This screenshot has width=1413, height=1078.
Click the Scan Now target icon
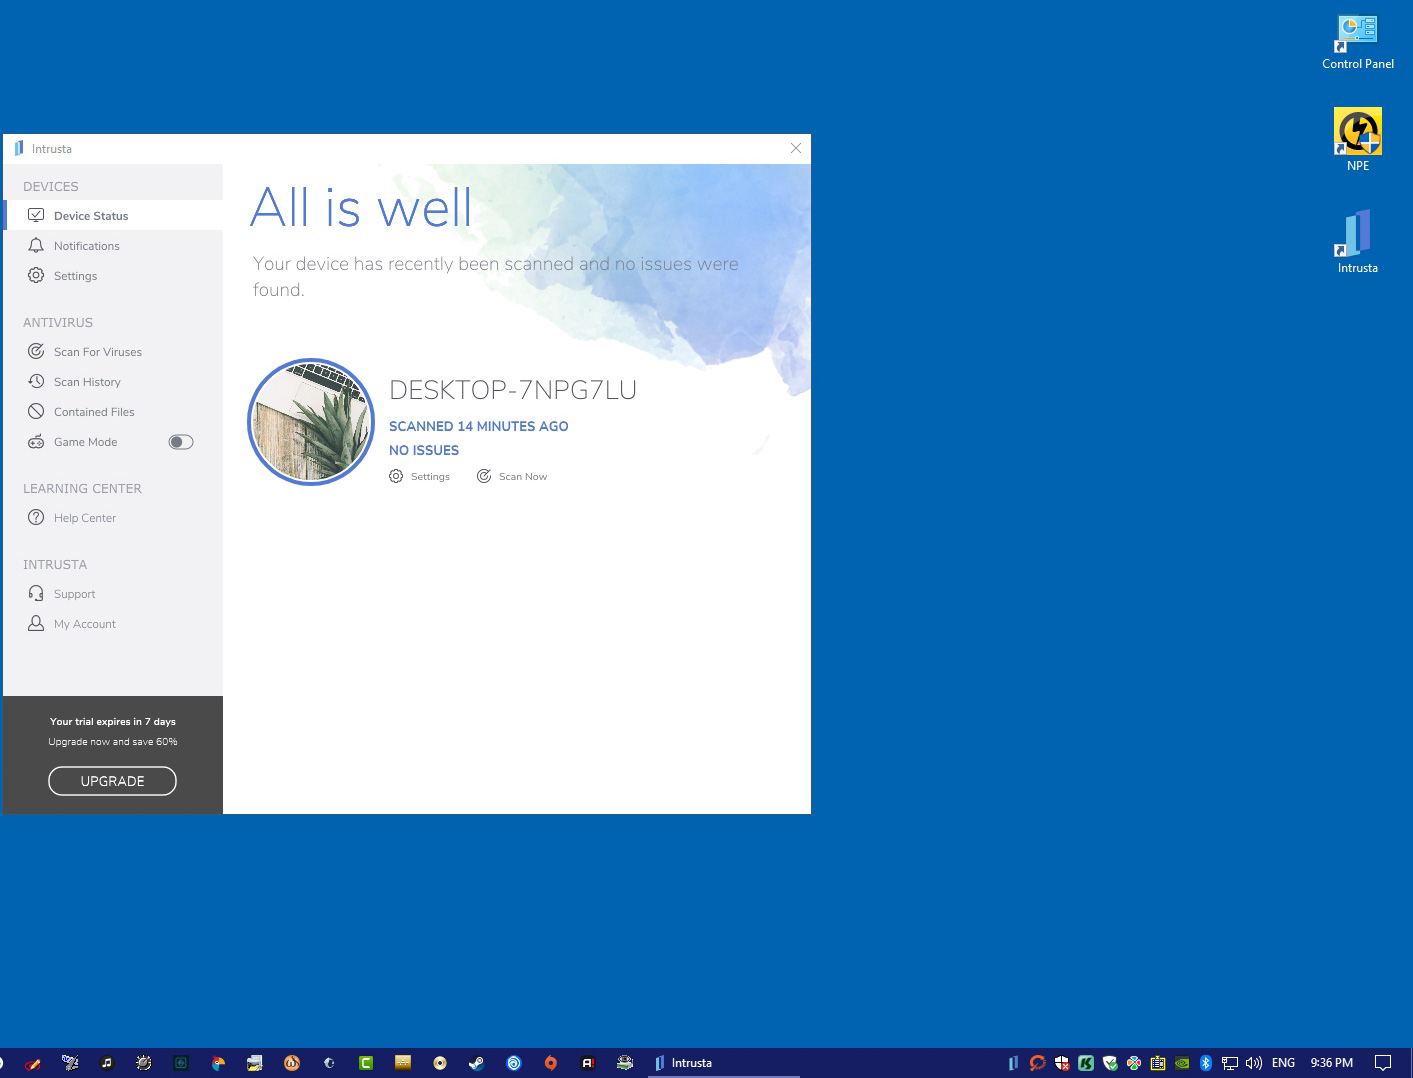[484, 476]
